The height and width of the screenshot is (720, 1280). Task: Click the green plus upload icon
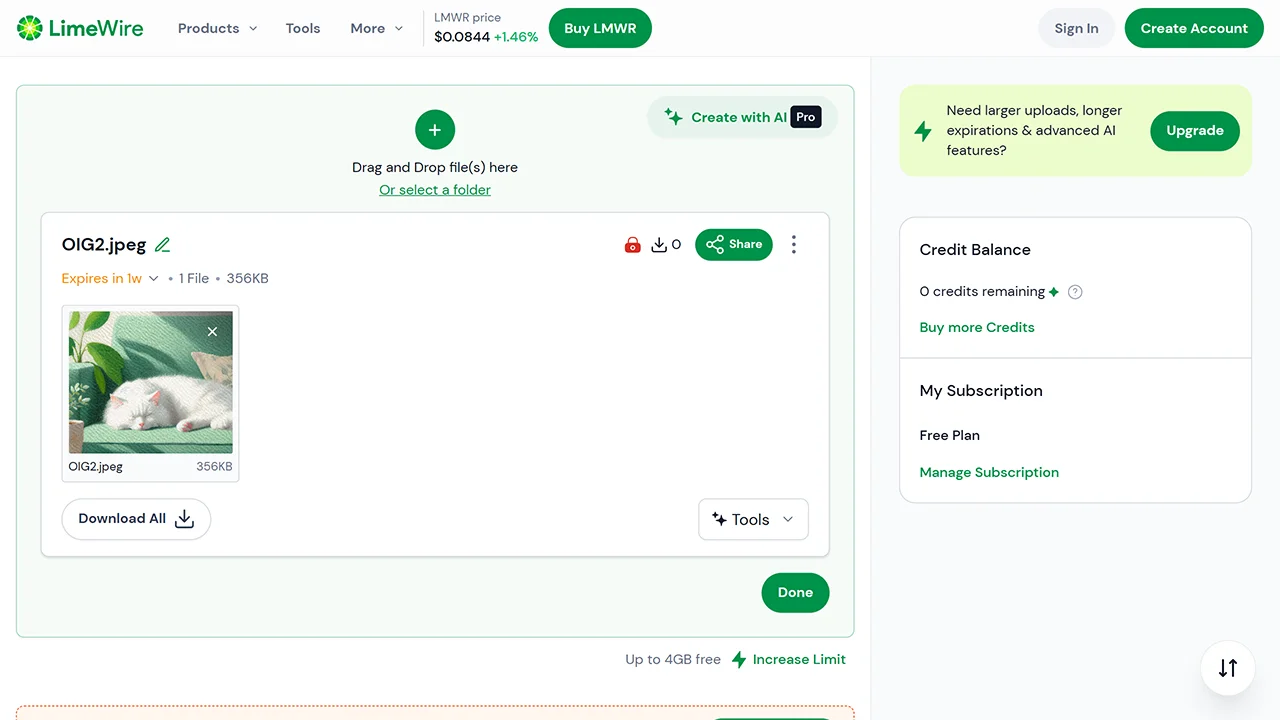click(435, 130)
